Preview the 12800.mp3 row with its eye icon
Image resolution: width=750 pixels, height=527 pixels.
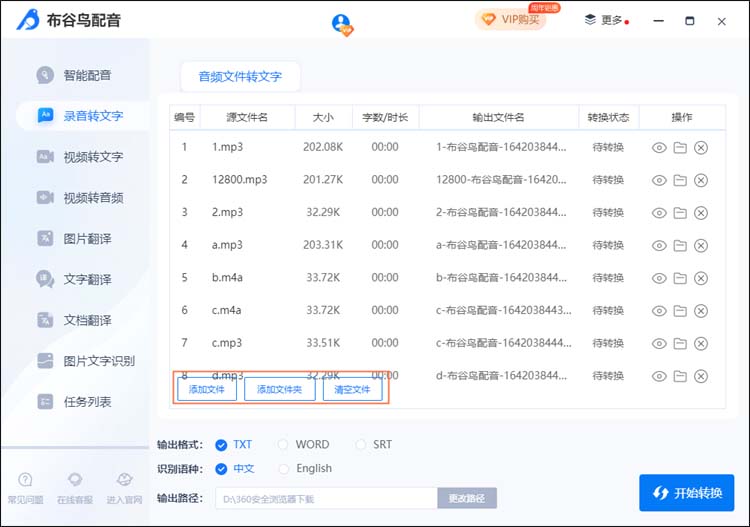(659, 180)
